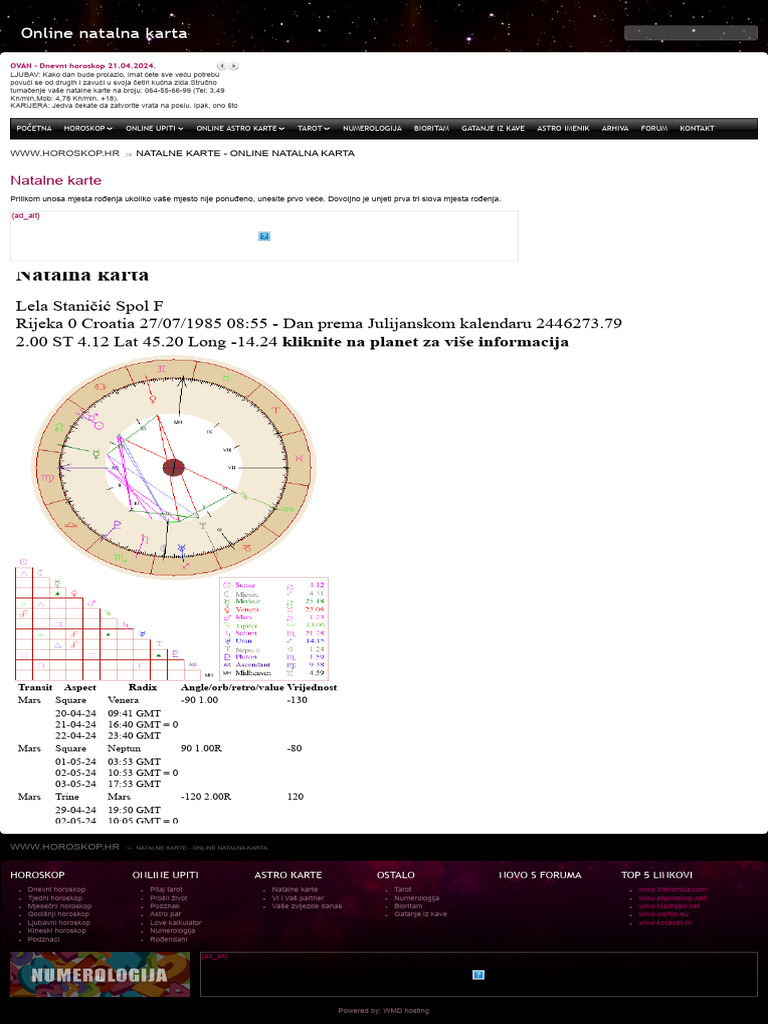Open the Dnevni horoskop footer link

(x=56, y=889)
